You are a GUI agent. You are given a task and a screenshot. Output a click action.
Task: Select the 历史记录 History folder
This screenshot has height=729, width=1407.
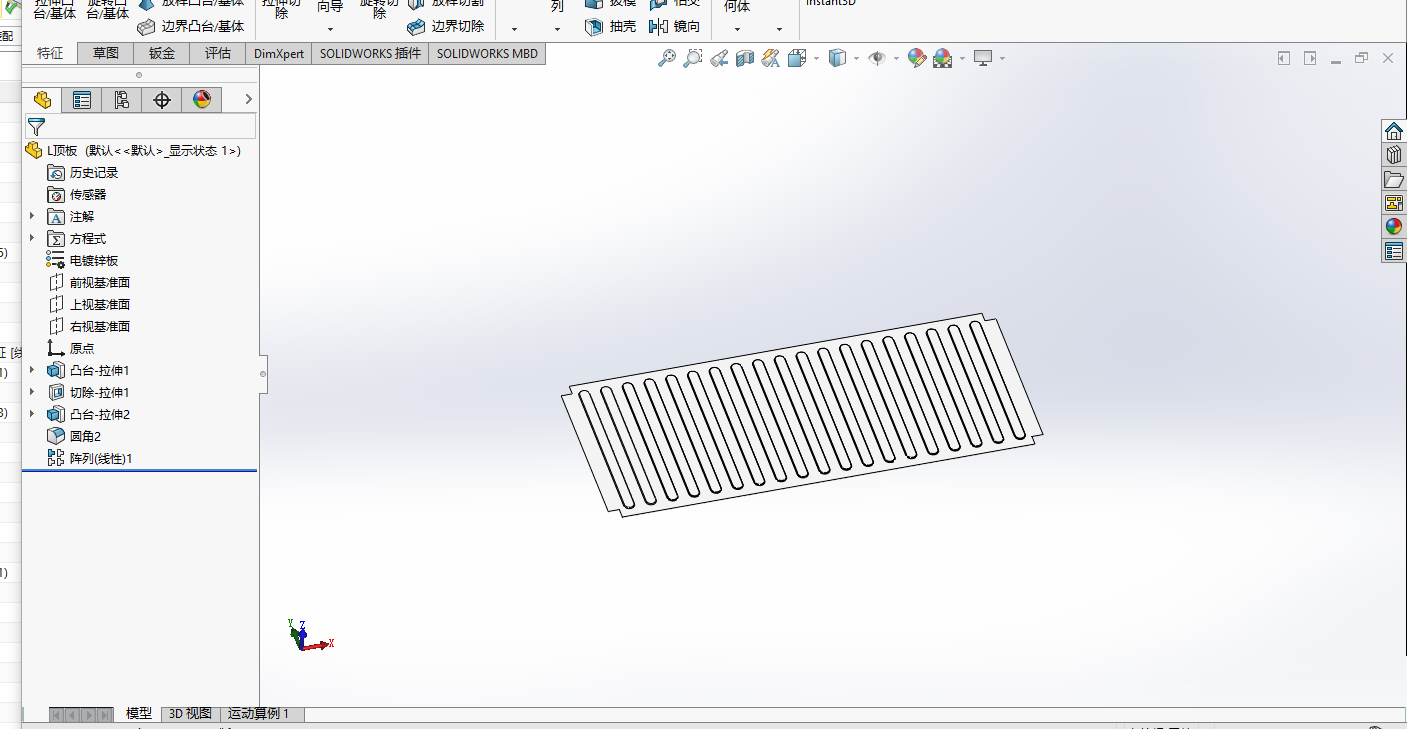tap(83, 173)
